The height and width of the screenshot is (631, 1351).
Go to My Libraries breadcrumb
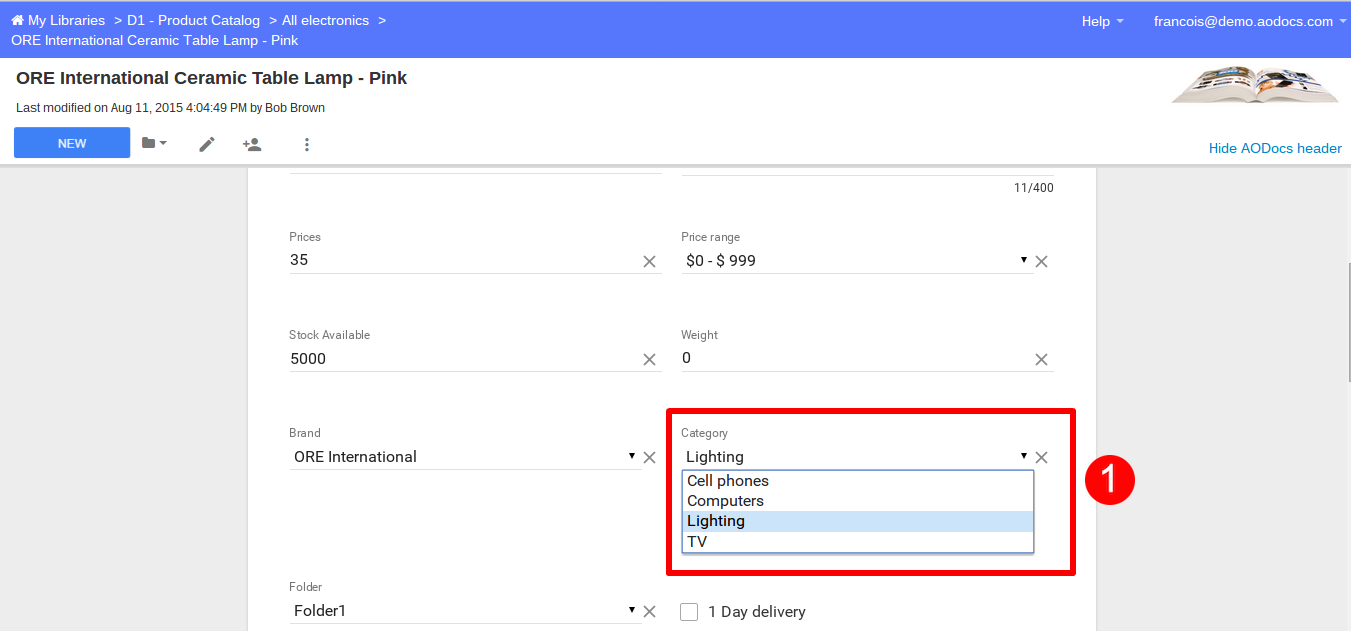pos(66,20)
